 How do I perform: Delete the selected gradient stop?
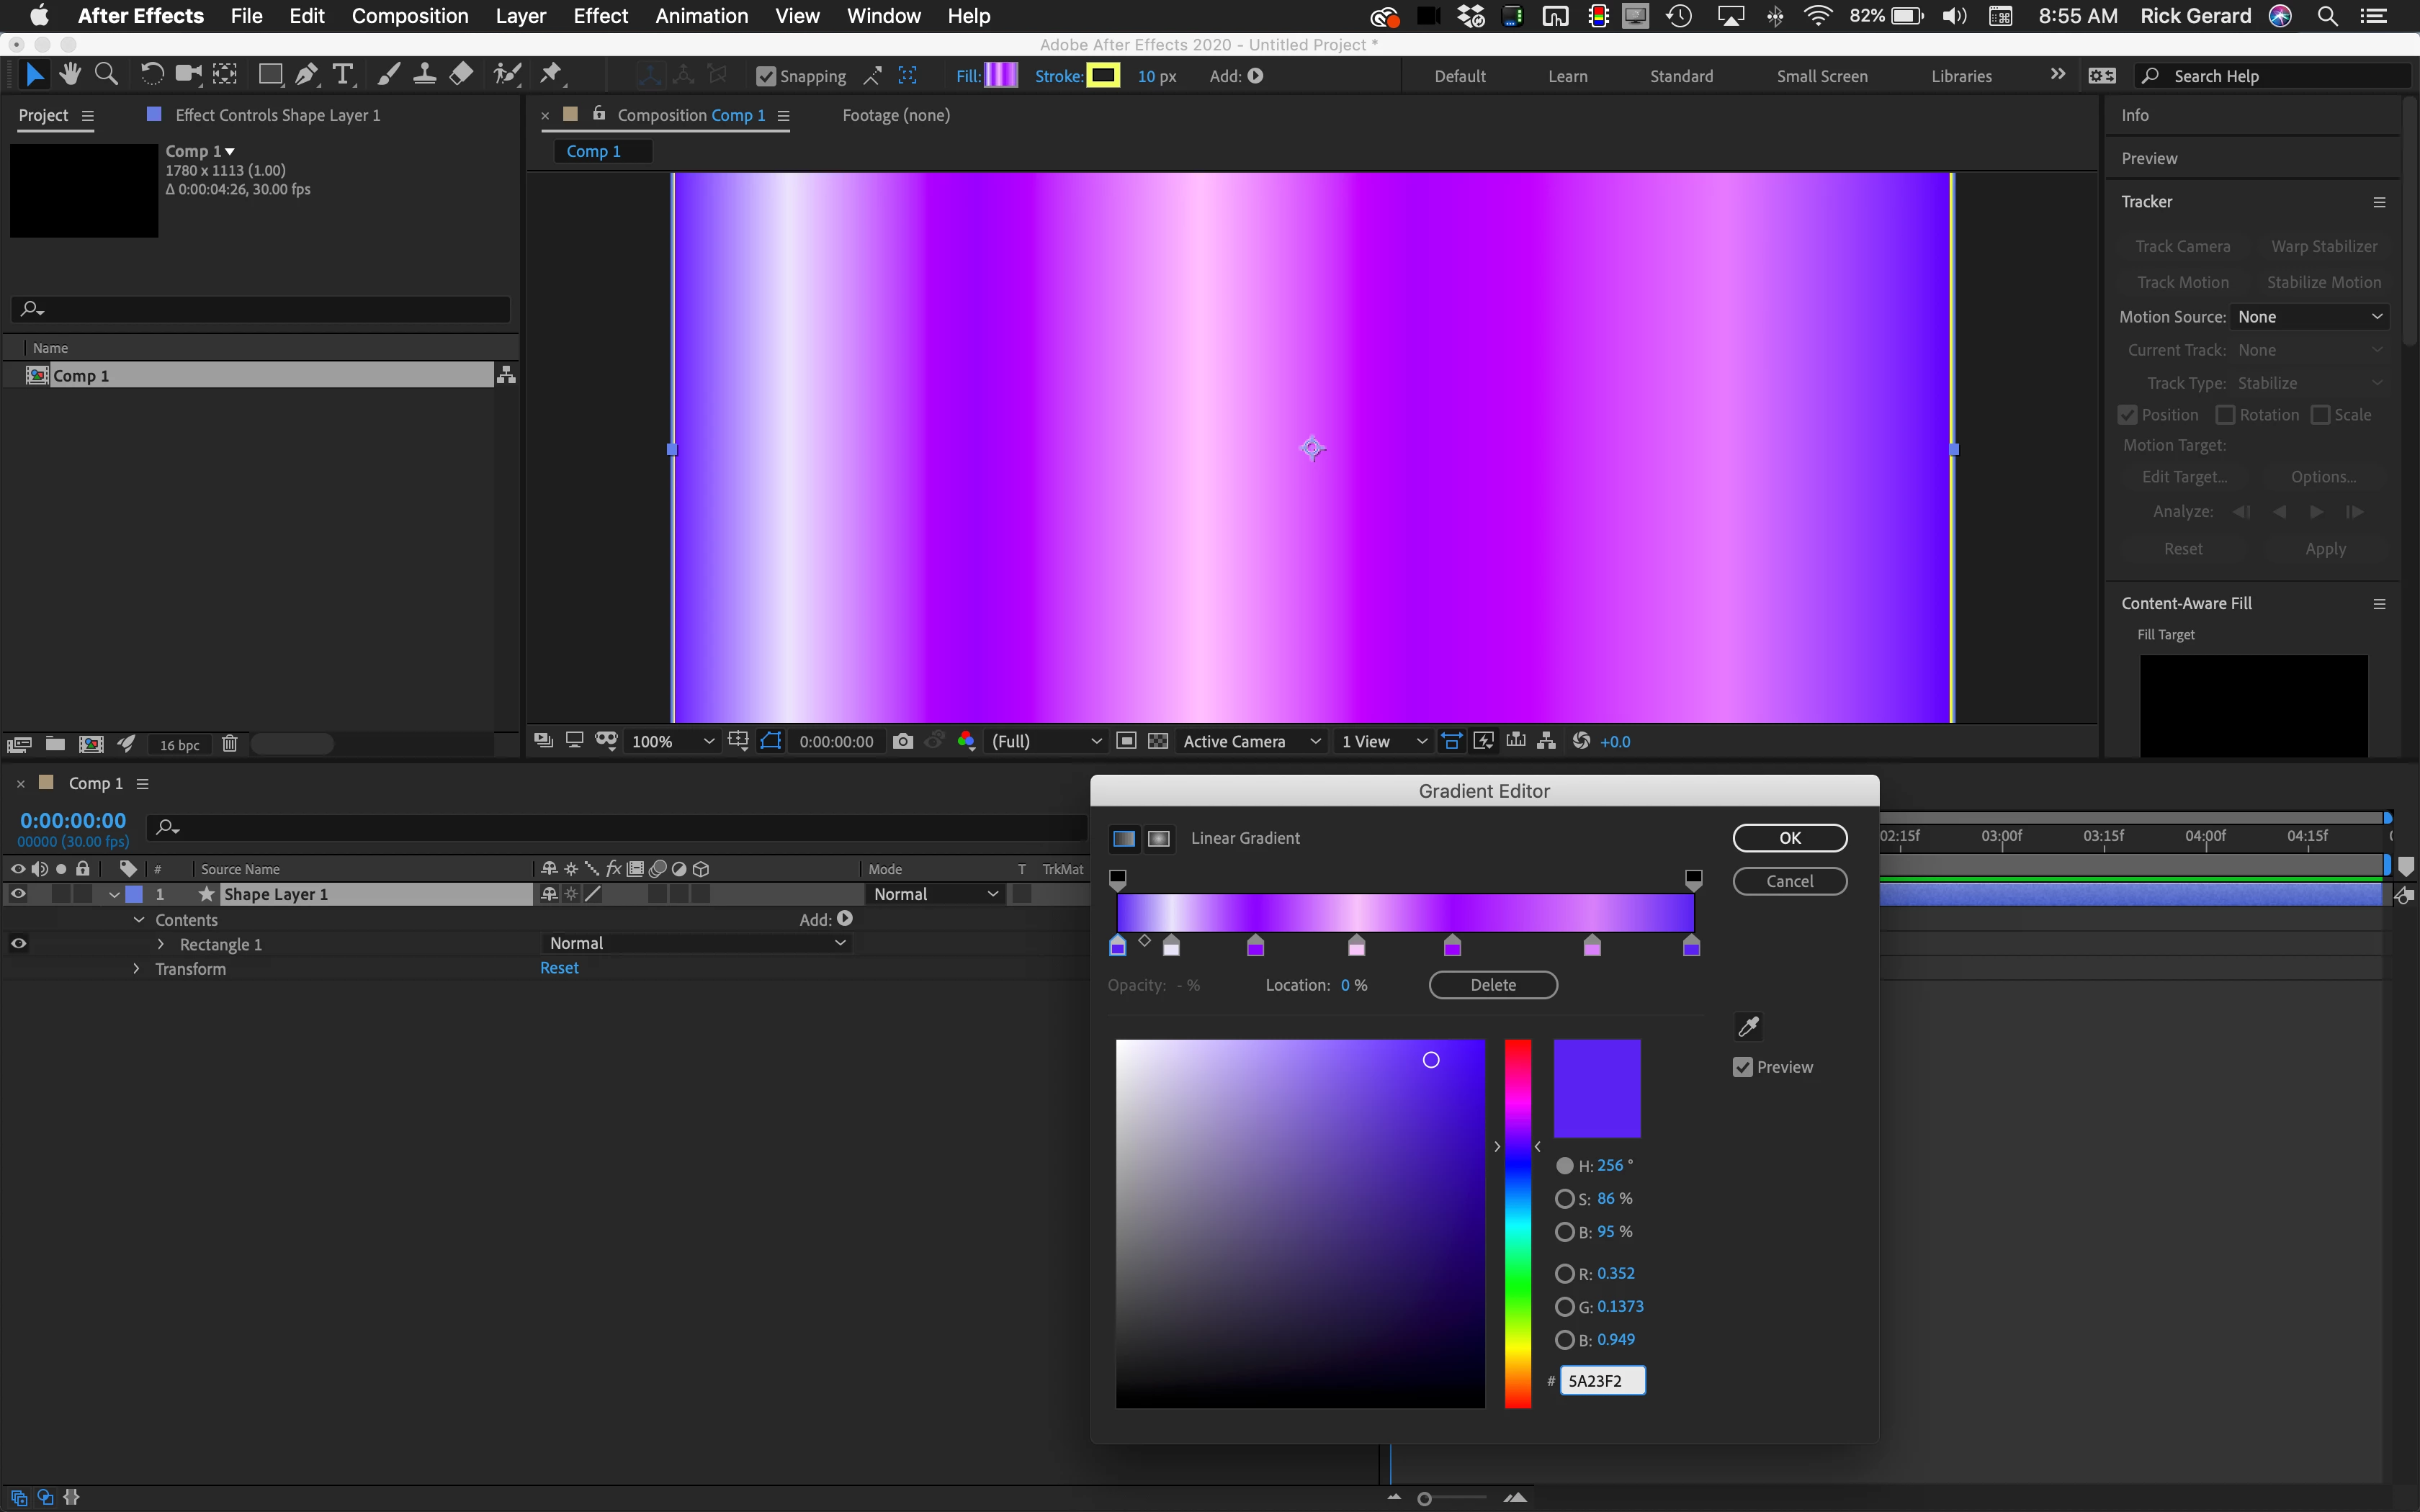(x=1492, y=985)
